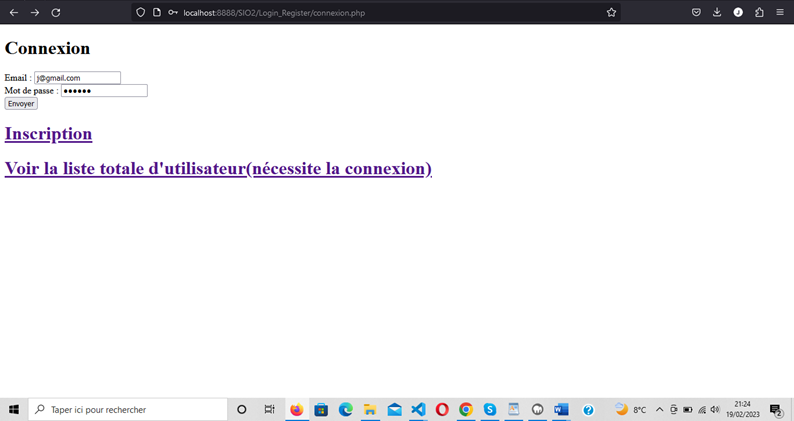The image size is (794, 421).
Task: Open the Voir la liste totale d'utilisateur link
Action: coord(218,169)
